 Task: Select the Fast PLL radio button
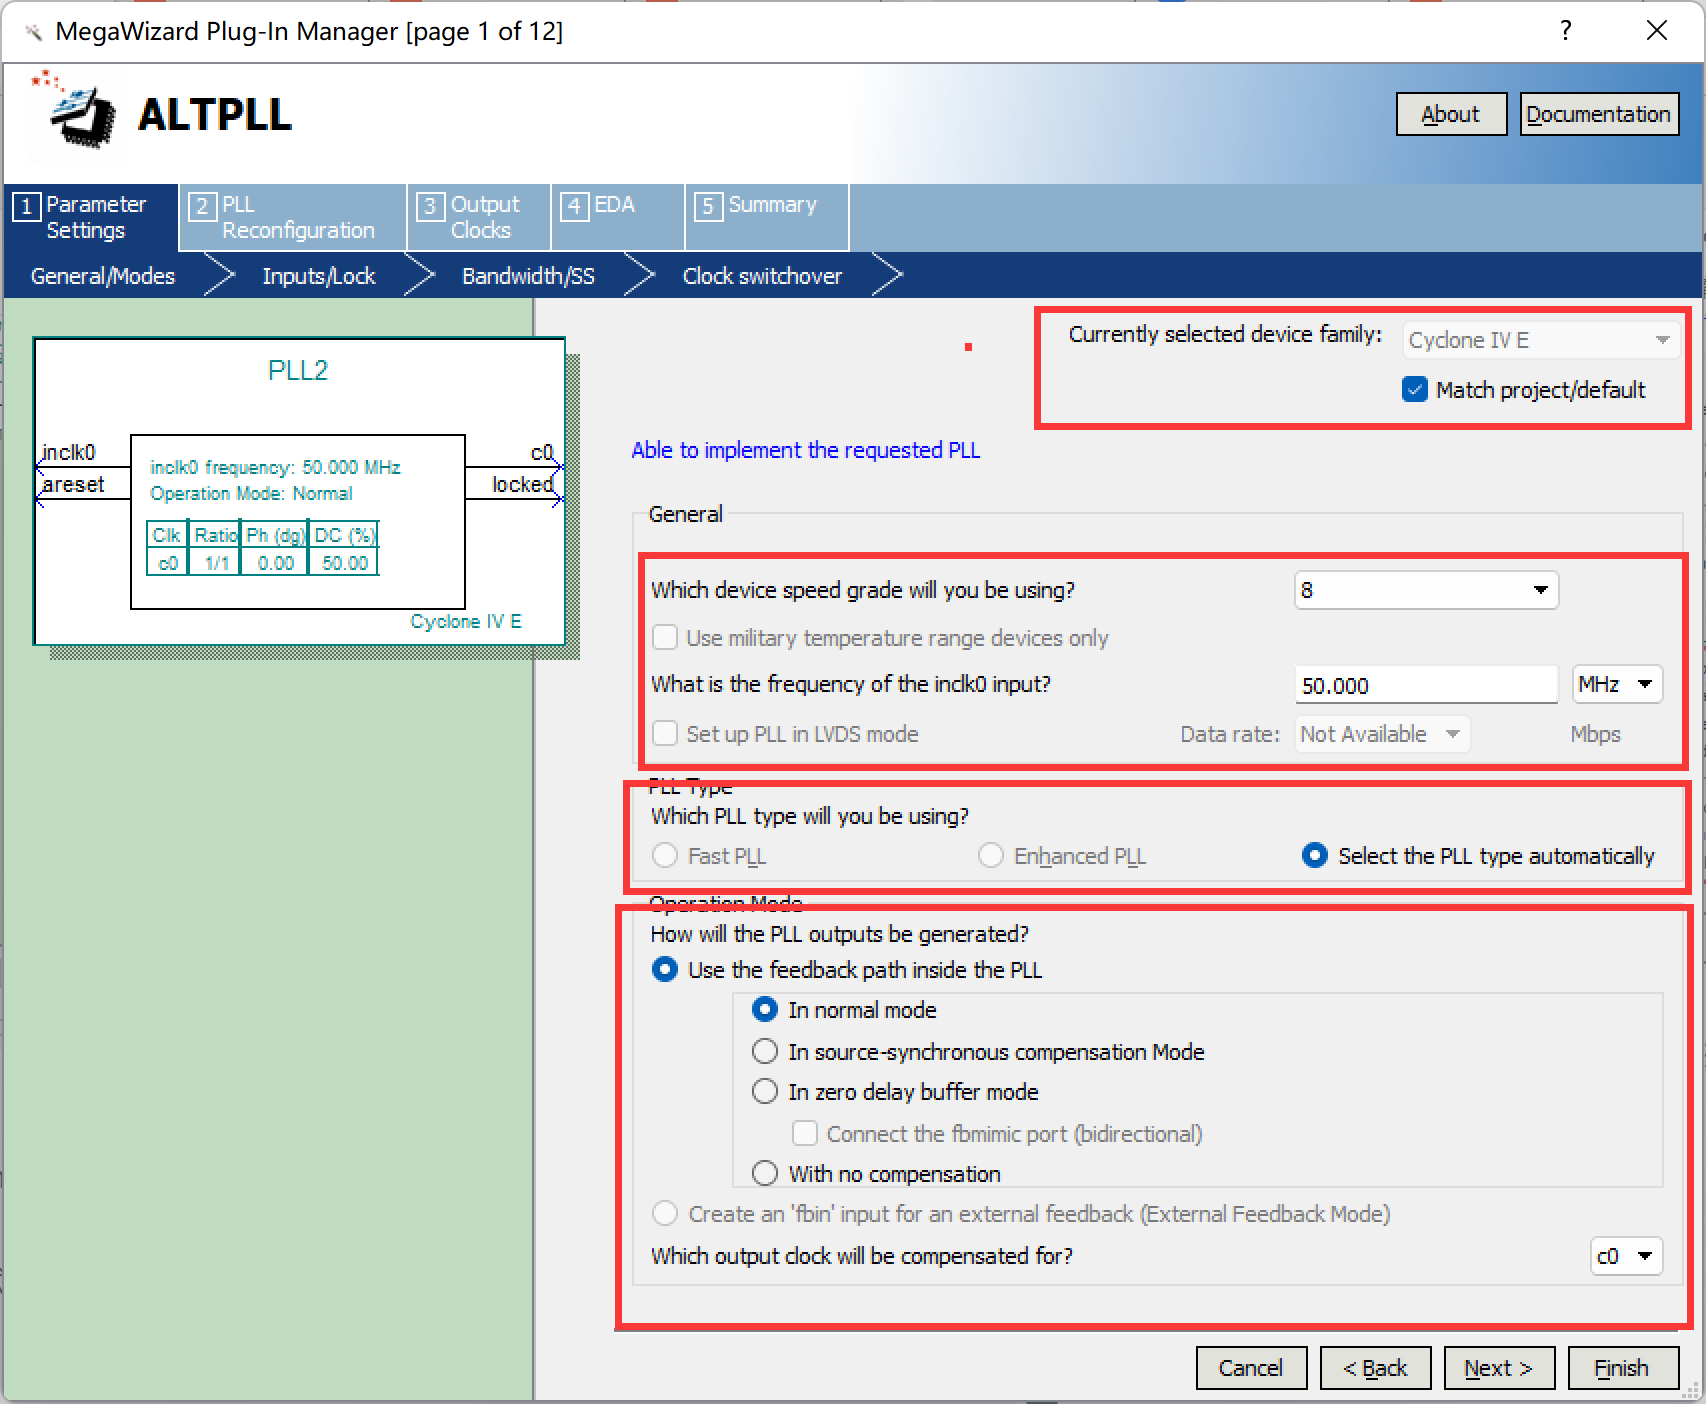(665, 856)
